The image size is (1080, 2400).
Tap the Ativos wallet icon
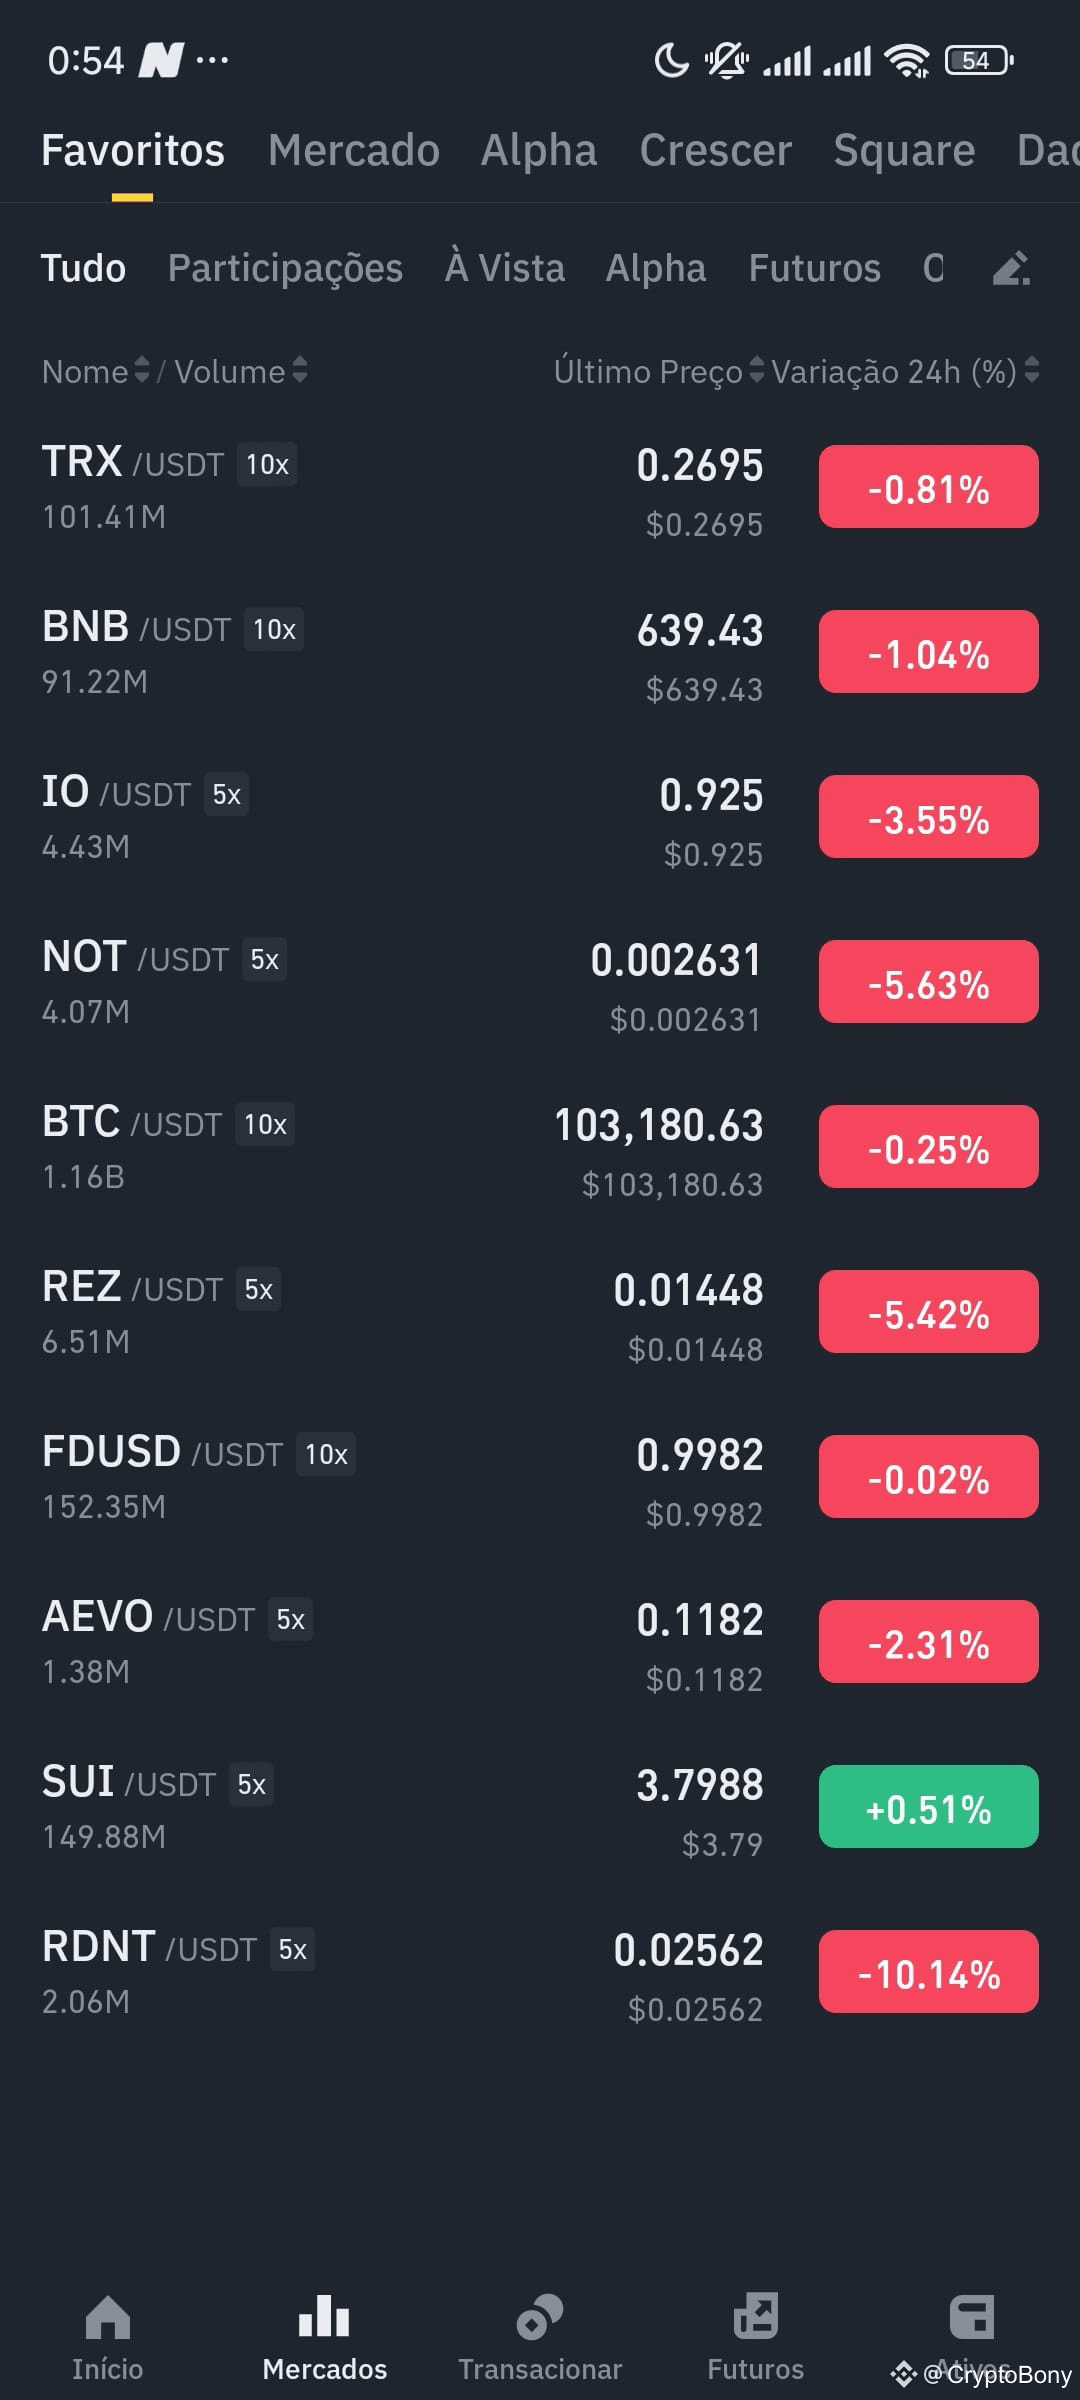(972, 2316)
